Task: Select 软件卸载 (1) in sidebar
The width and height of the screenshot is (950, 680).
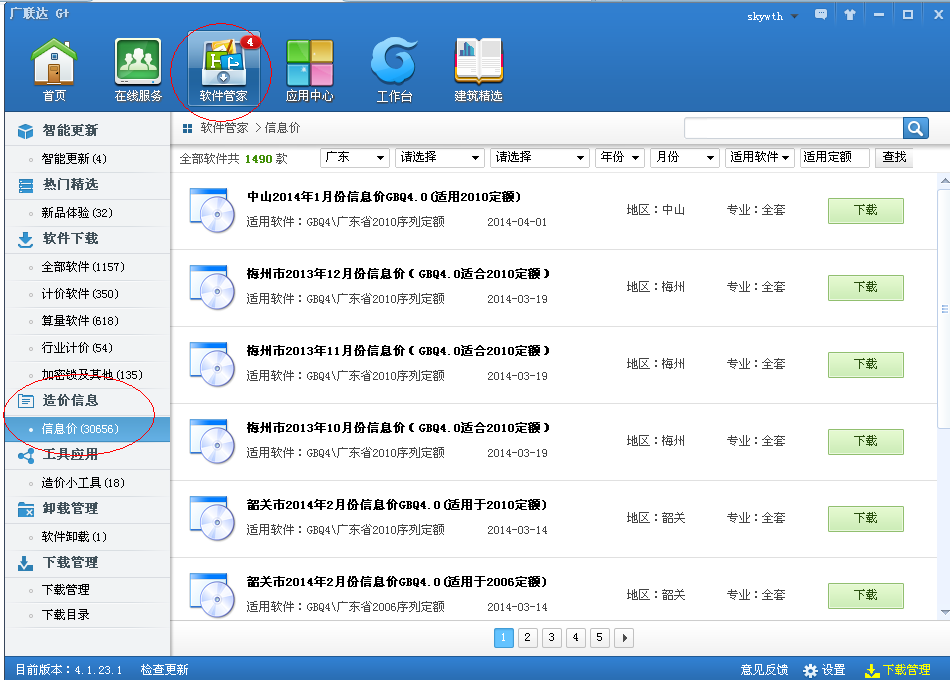Action: click(x=74, y=537)
